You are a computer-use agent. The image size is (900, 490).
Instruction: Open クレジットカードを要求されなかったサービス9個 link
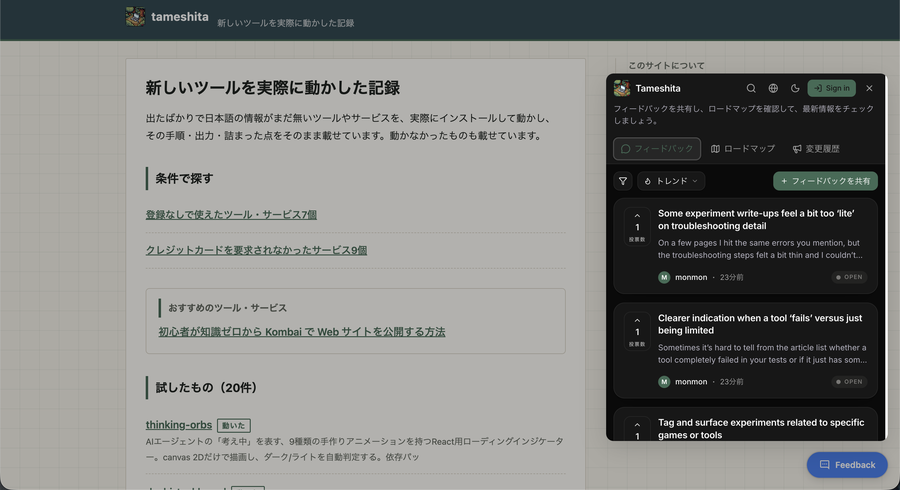coord(257,250)
